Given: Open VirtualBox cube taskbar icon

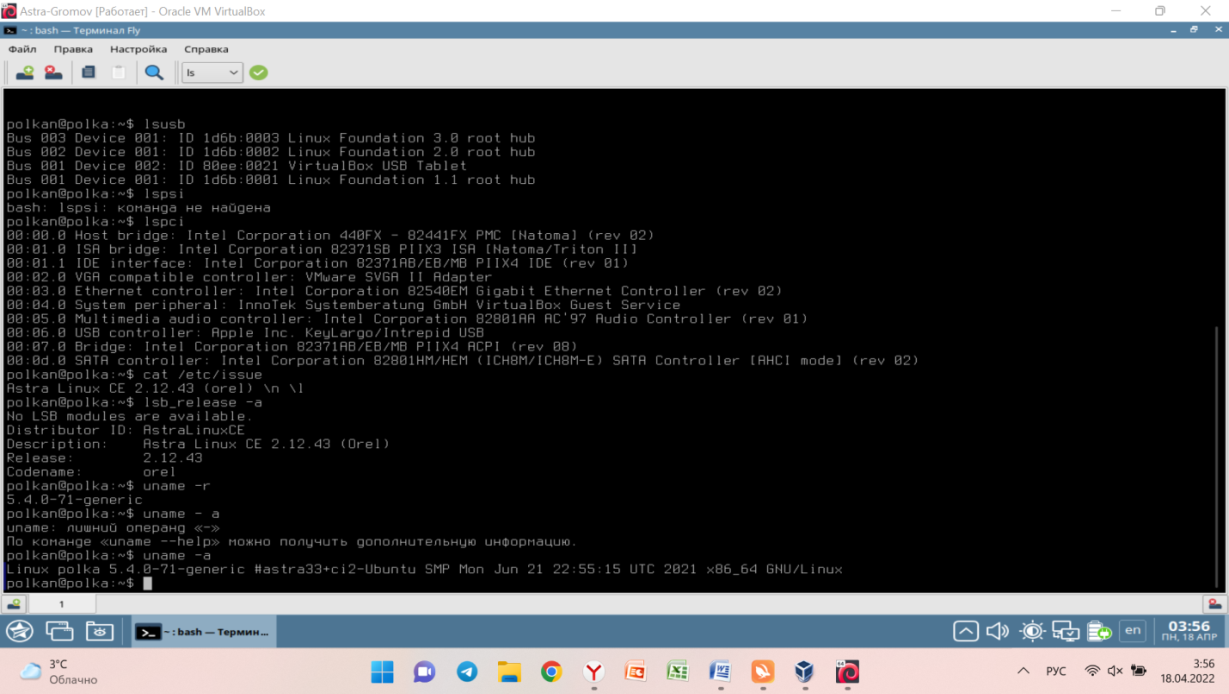Looking at the screenshot, I should coord(804,671).
